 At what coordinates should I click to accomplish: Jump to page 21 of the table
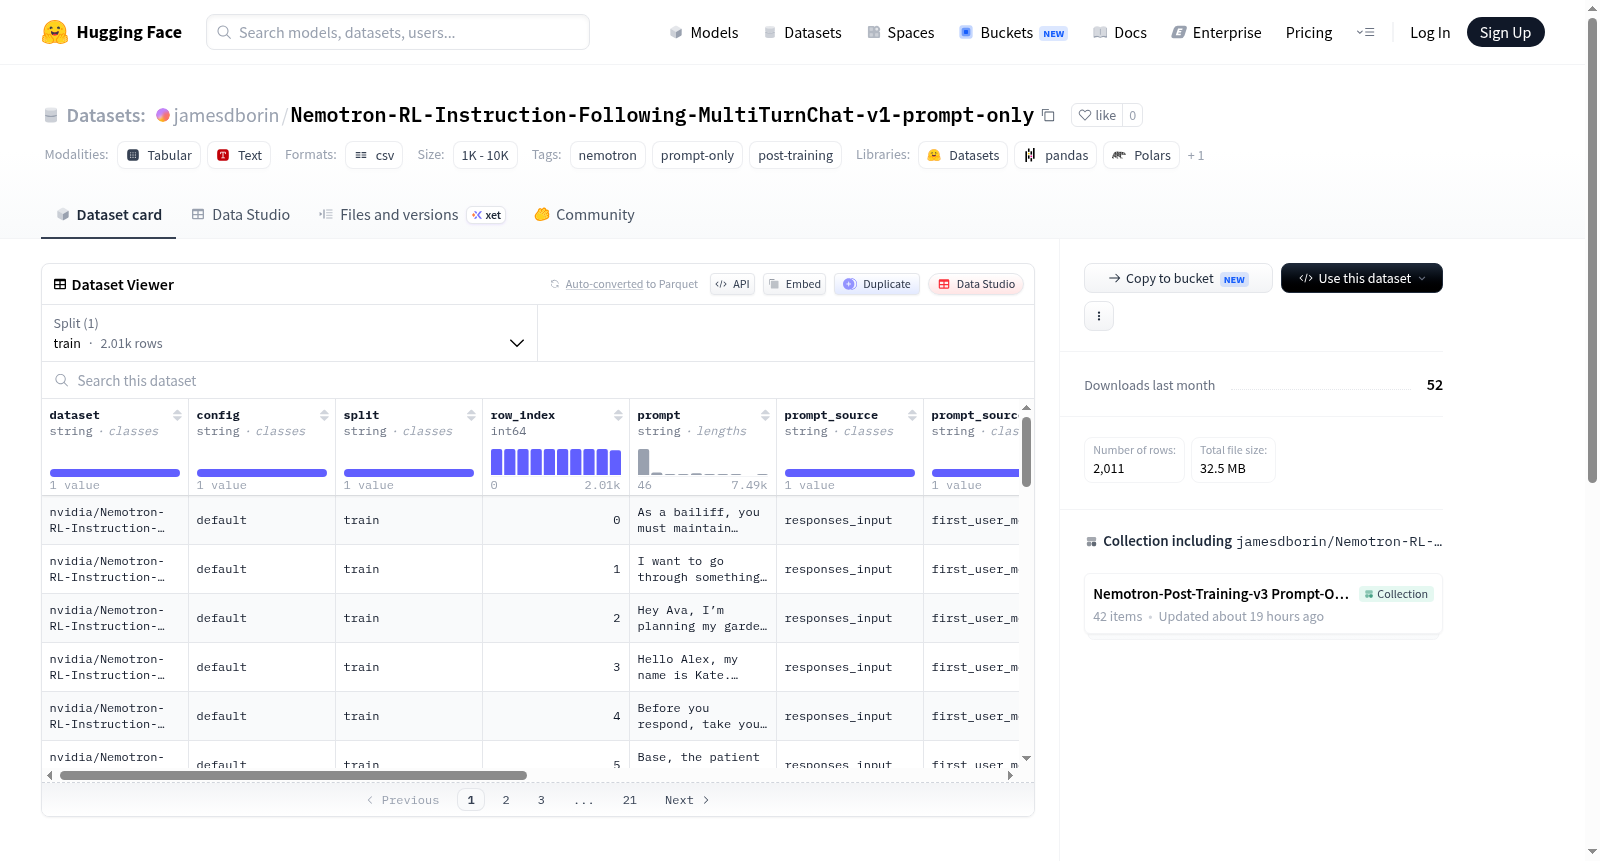point(629,800)
